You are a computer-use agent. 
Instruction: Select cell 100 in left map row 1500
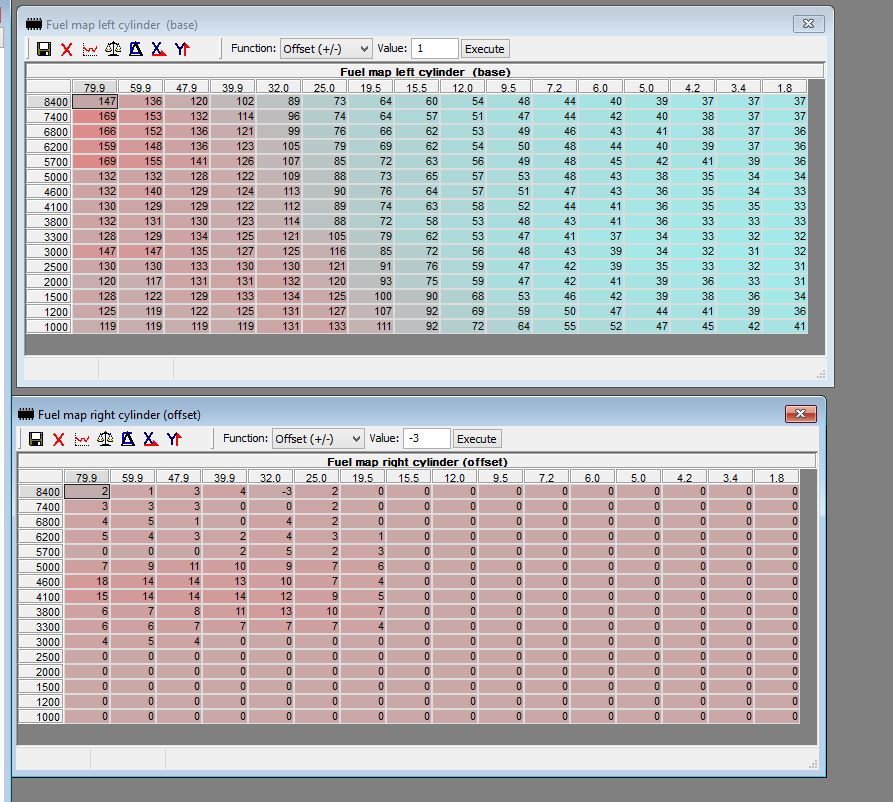(371, 296)
